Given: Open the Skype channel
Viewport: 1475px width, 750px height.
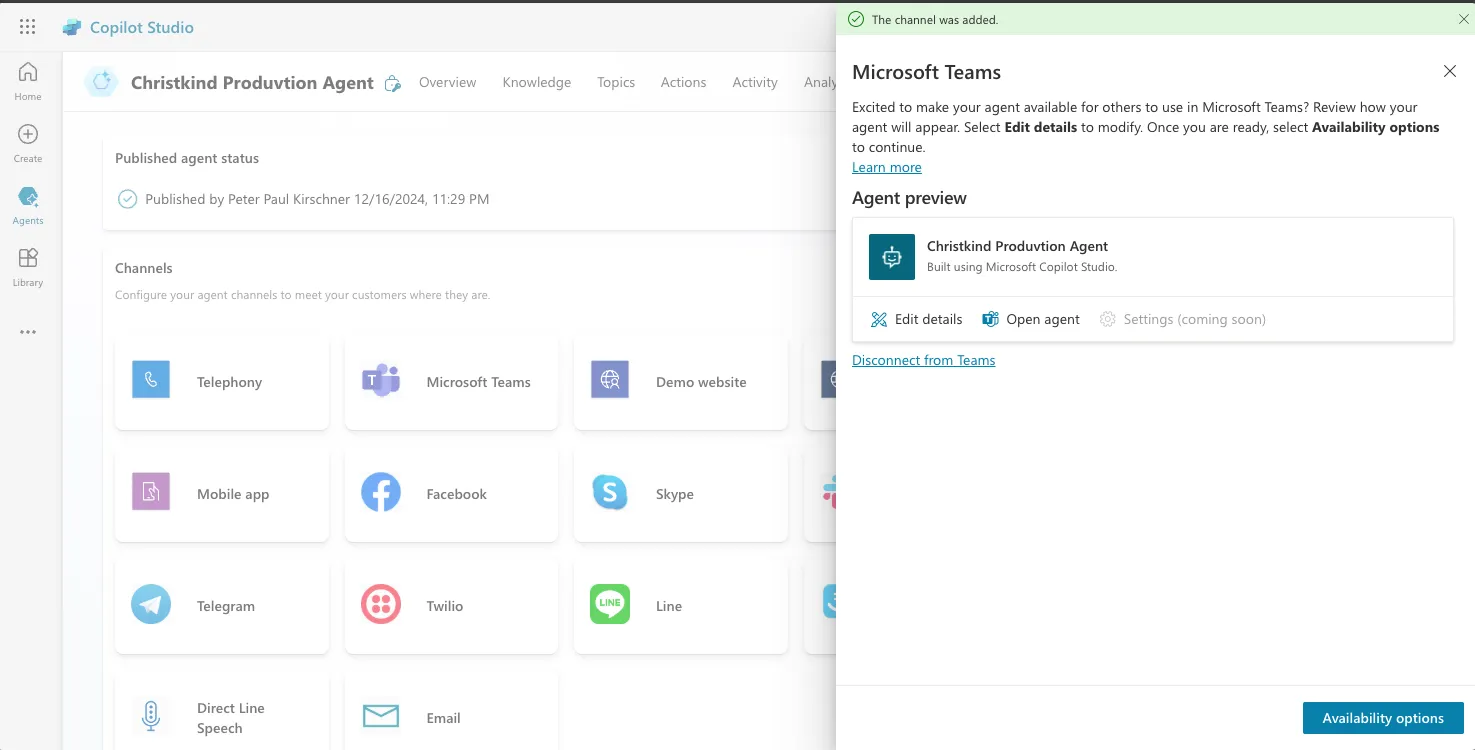Looking at the screenshot, I should (x=680, y=493).
